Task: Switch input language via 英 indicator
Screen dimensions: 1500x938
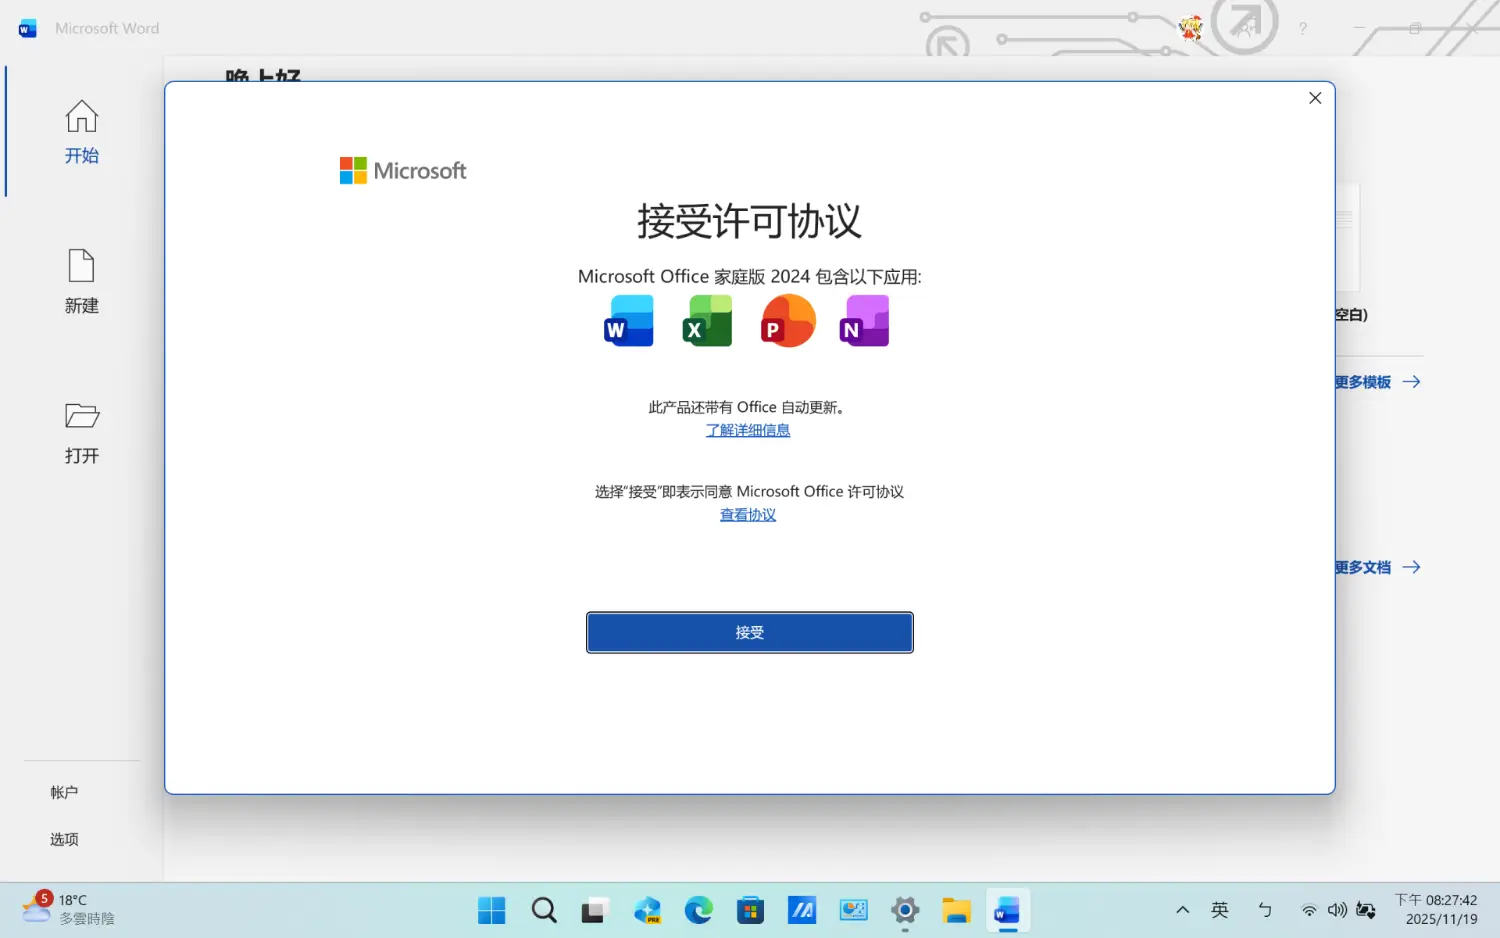Action: click(x=1220, y=910)
